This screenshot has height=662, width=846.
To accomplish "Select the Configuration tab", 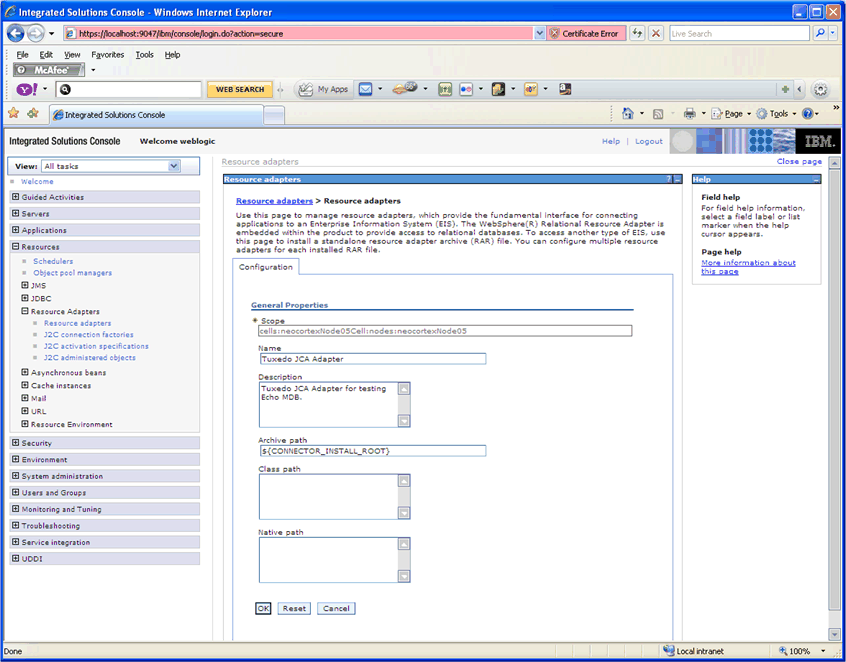I will coord(265,267).
